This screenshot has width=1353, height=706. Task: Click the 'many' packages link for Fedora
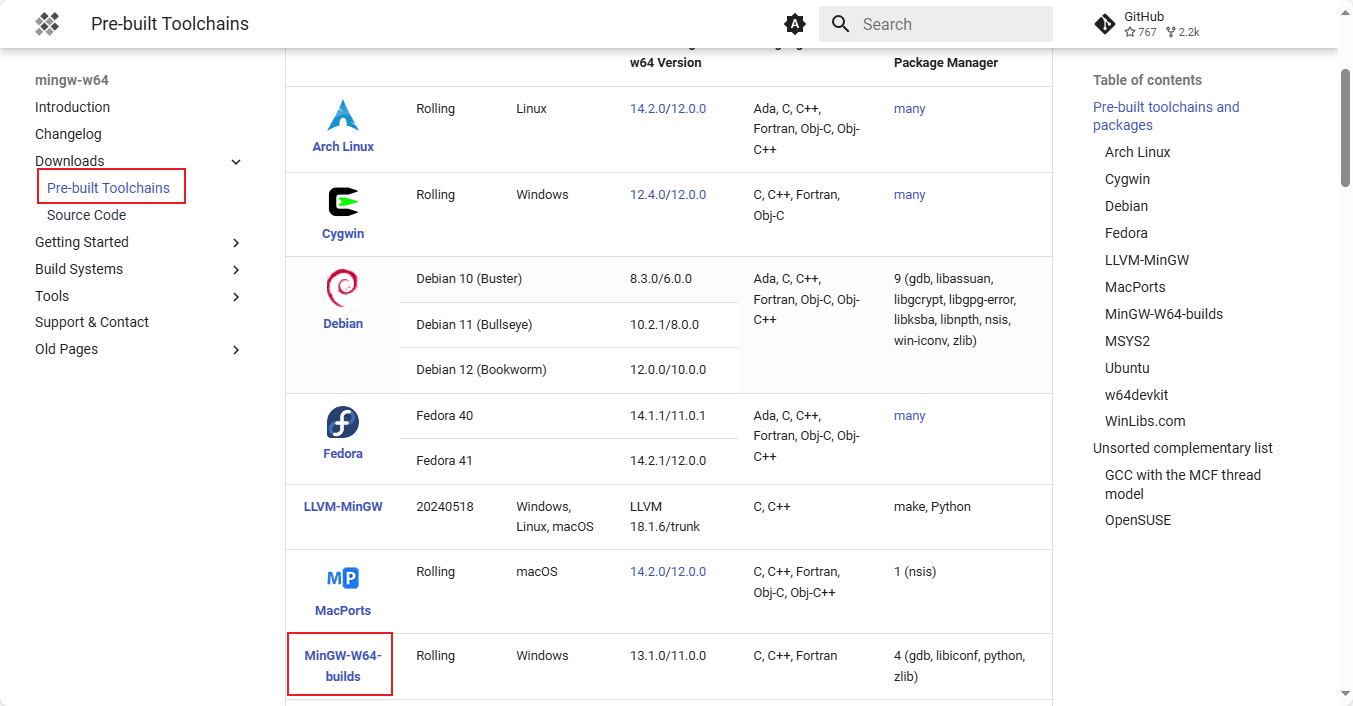point(909,416)
